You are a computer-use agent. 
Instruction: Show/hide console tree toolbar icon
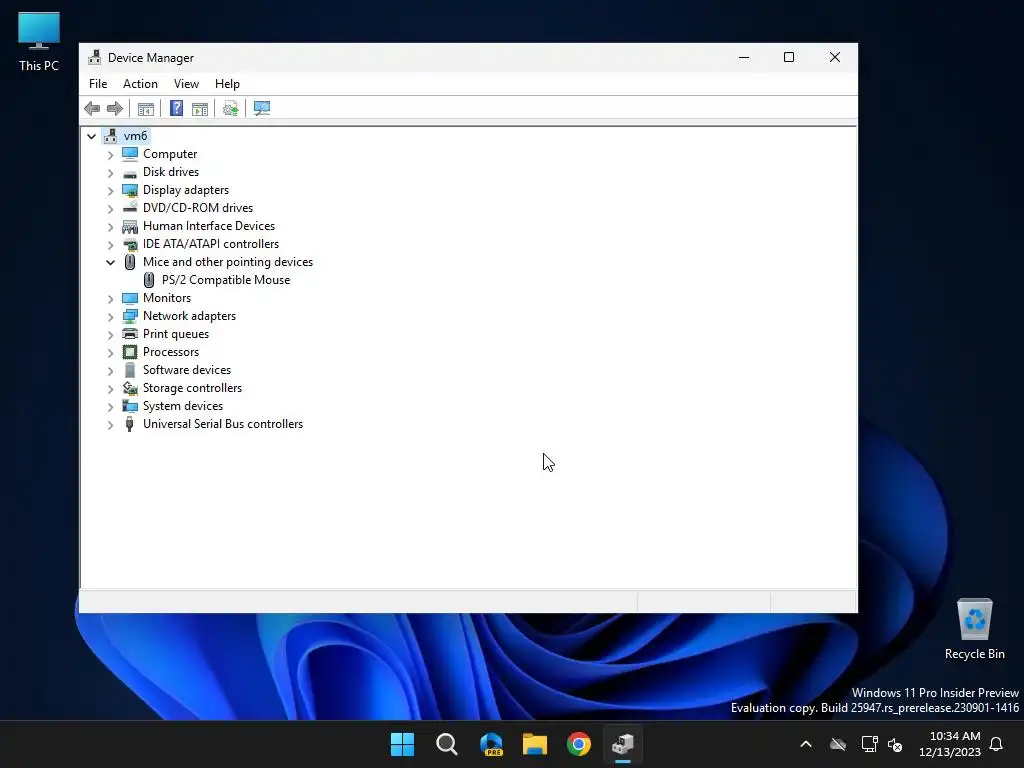(x=146, y=108)
